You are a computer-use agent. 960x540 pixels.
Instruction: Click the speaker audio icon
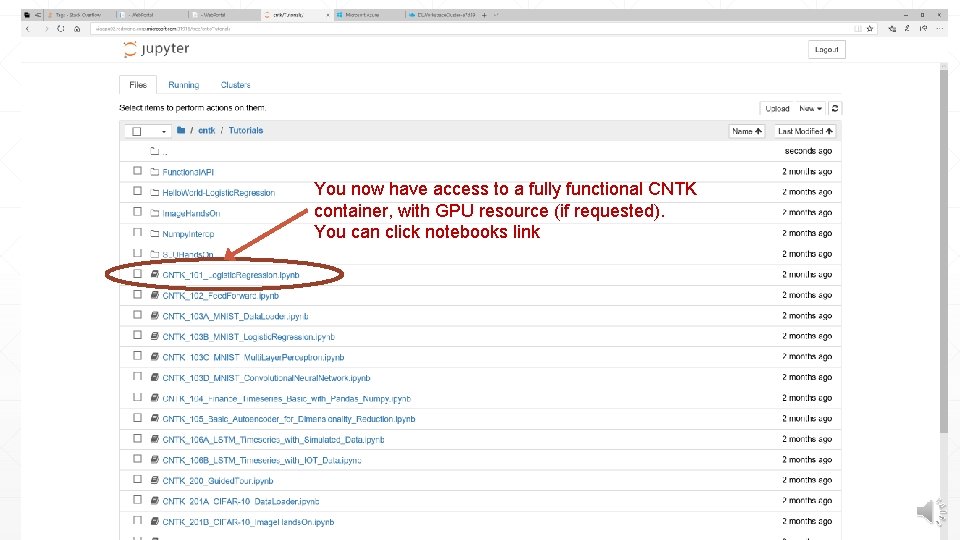tap(931, 512)
